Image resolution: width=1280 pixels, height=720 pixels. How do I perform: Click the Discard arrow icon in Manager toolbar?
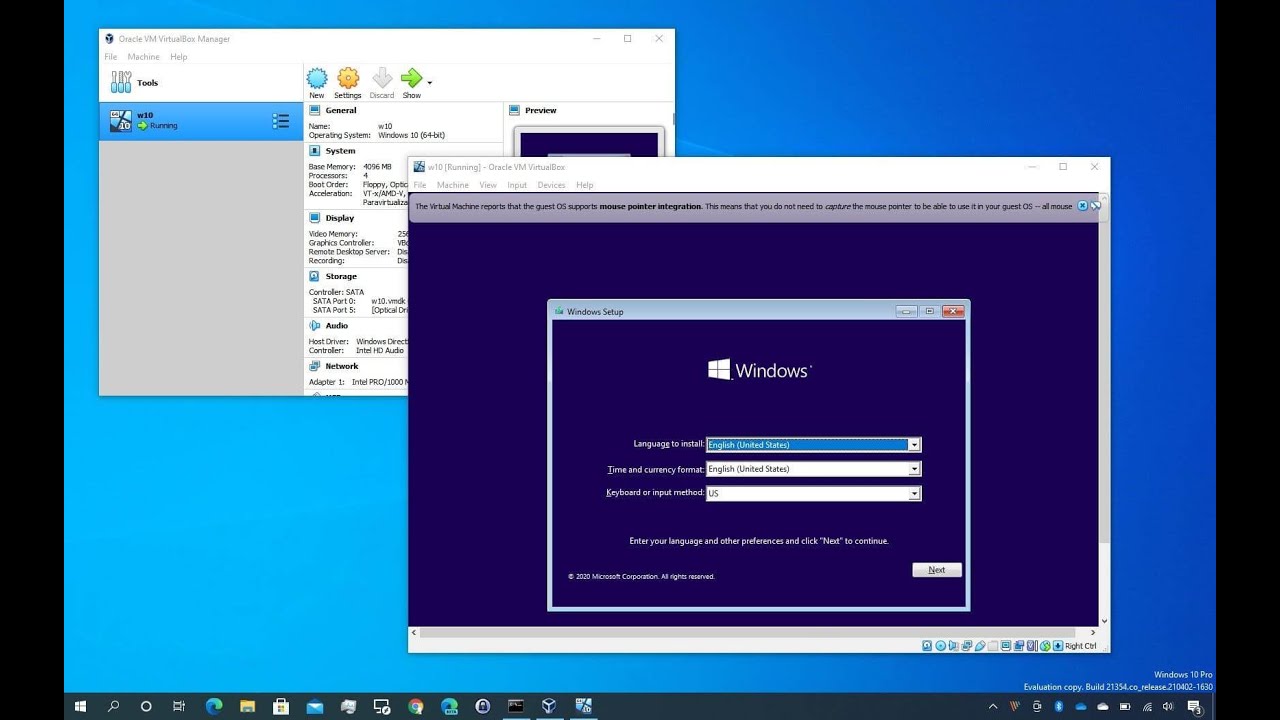coord(382,79)
